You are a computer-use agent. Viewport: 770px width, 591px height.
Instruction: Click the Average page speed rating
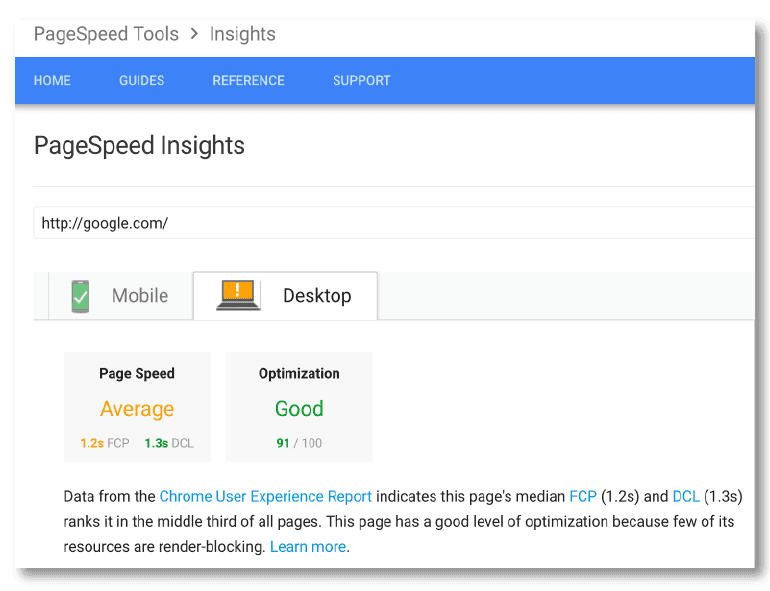click(x=137, y=409)
